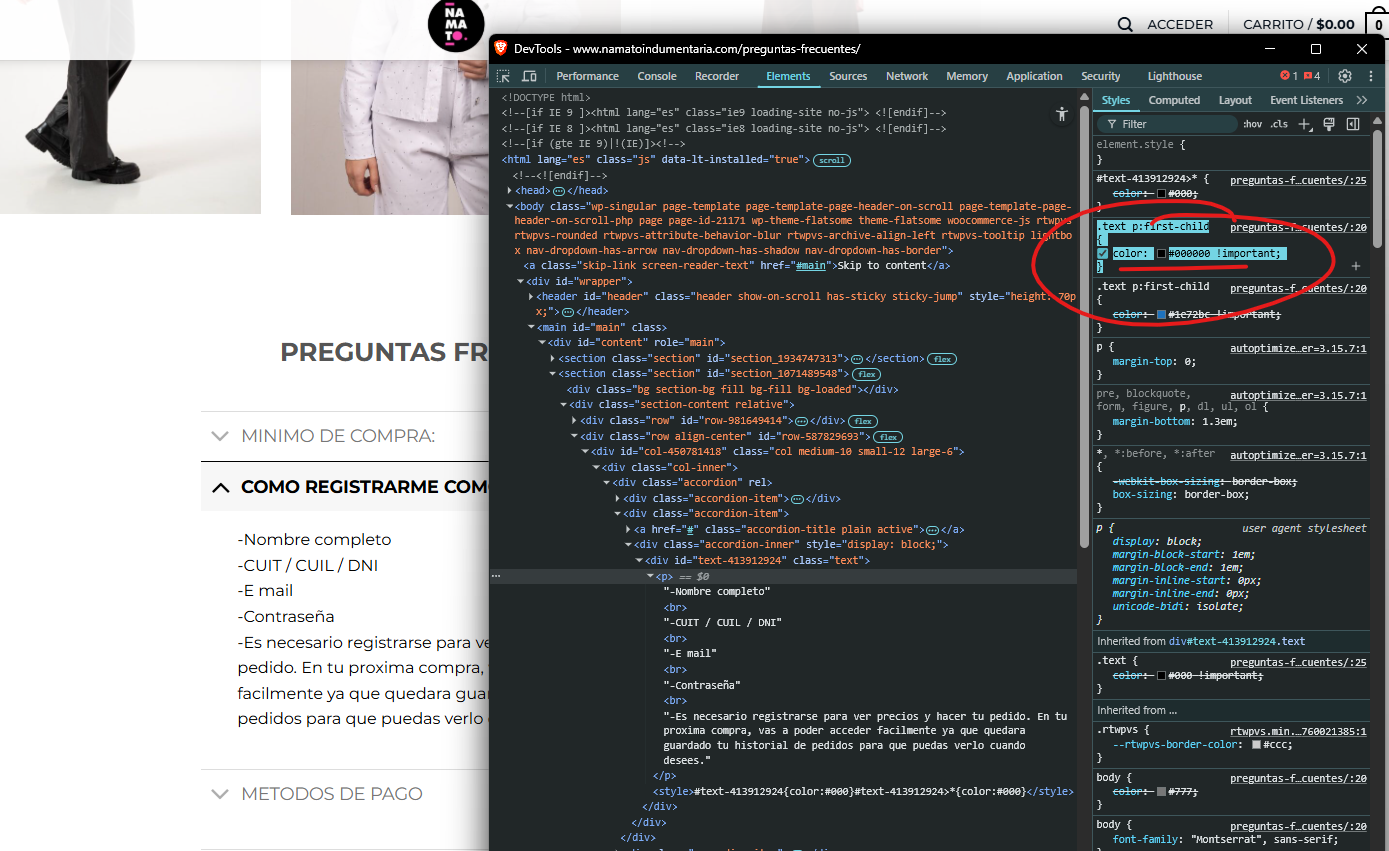Toggle the .cls element classes button
The width and height of the screenshot is (1389, 851).
(1279, 124)
